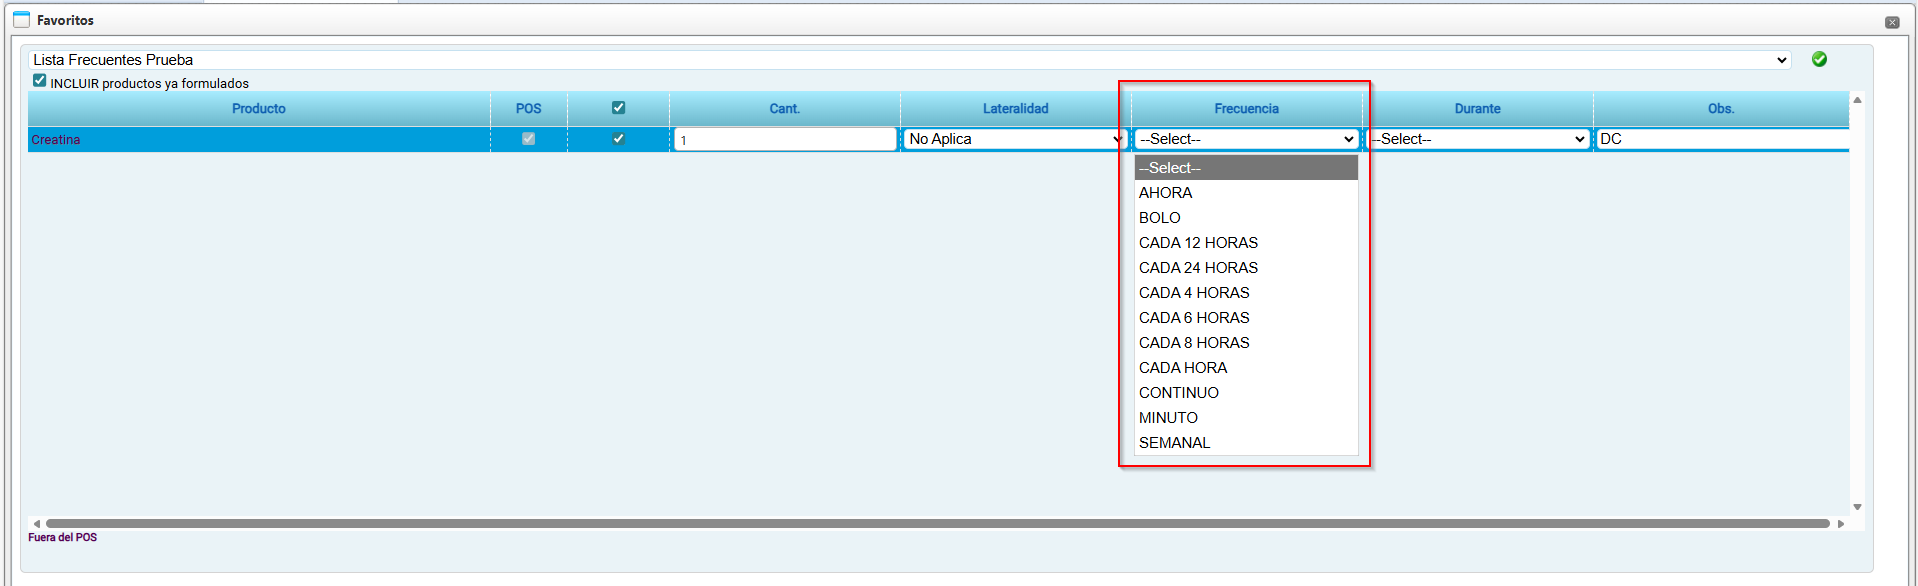Select CADA 12 HORAS option

(1246, 243)
